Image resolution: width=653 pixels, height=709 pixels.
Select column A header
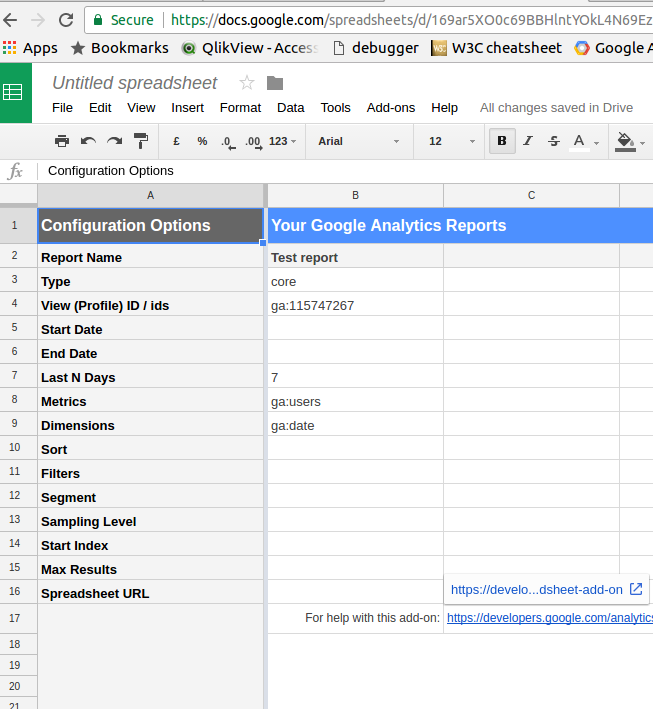(151, 195)
